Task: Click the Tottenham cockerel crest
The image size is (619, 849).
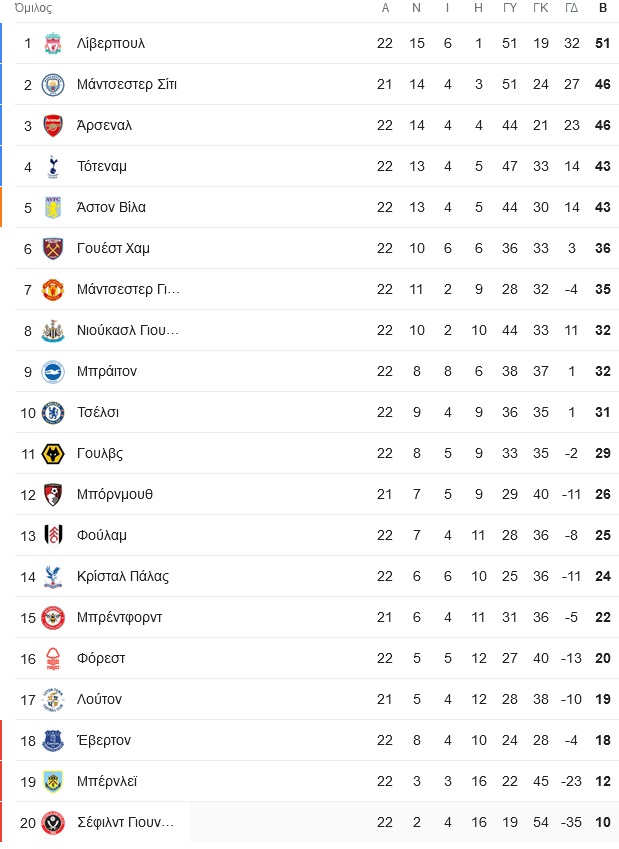Action: pos(53,166)
